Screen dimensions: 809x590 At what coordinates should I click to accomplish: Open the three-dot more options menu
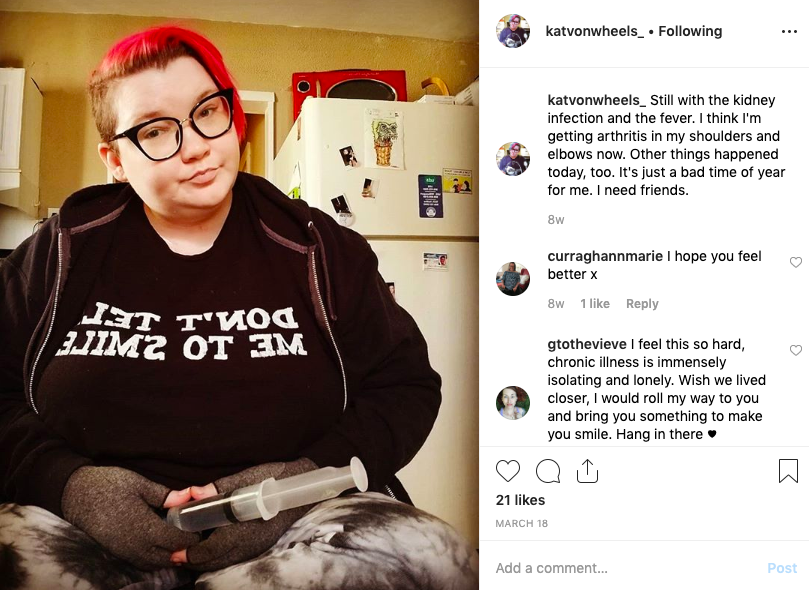tap(789, 31)
